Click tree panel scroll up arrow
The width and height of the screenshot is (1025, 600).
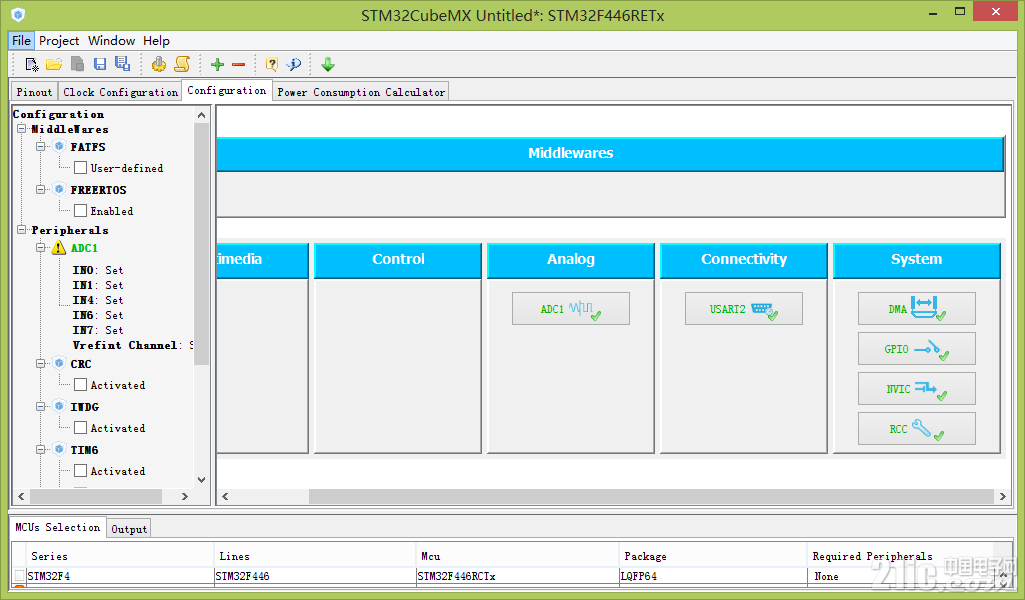(x=201, y=115)
